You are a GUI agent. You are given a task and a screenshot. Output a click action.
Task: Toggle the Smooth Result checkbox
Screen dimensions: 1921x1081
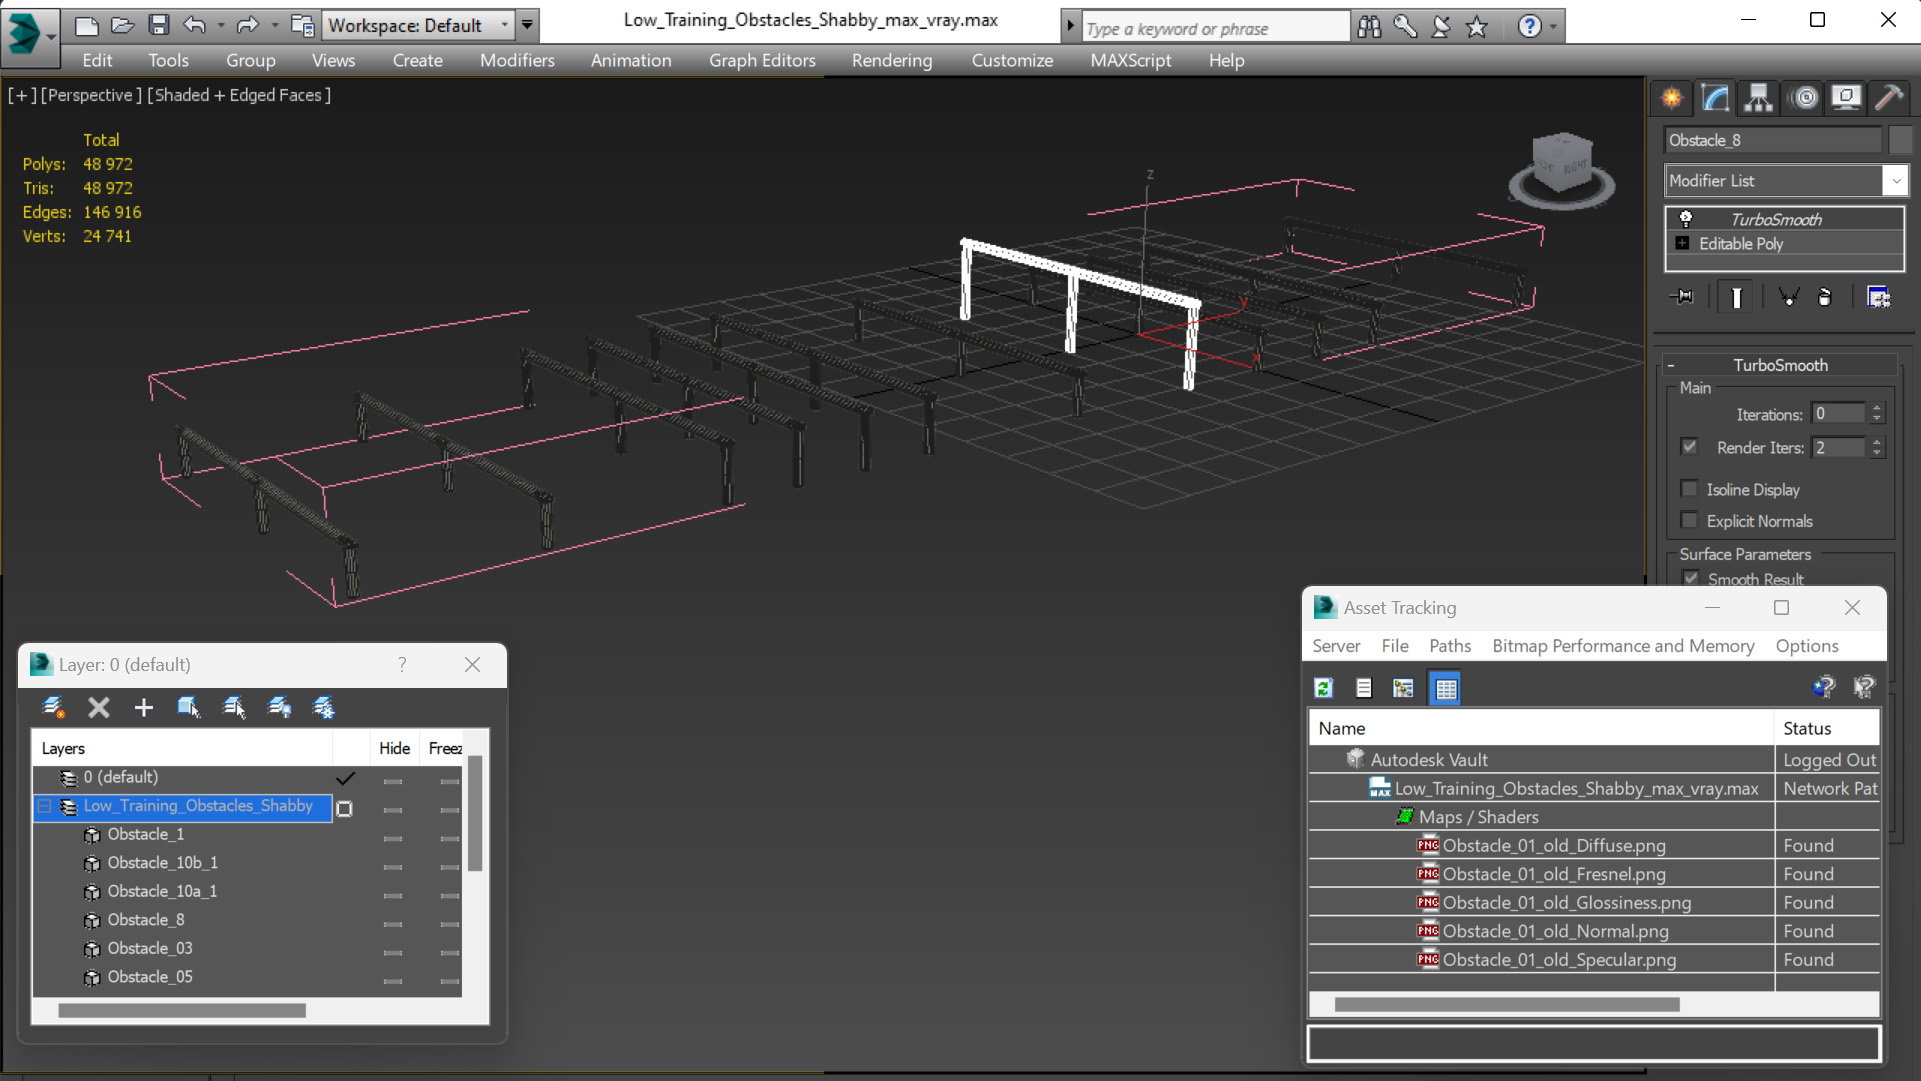(x=1691, y=578)
